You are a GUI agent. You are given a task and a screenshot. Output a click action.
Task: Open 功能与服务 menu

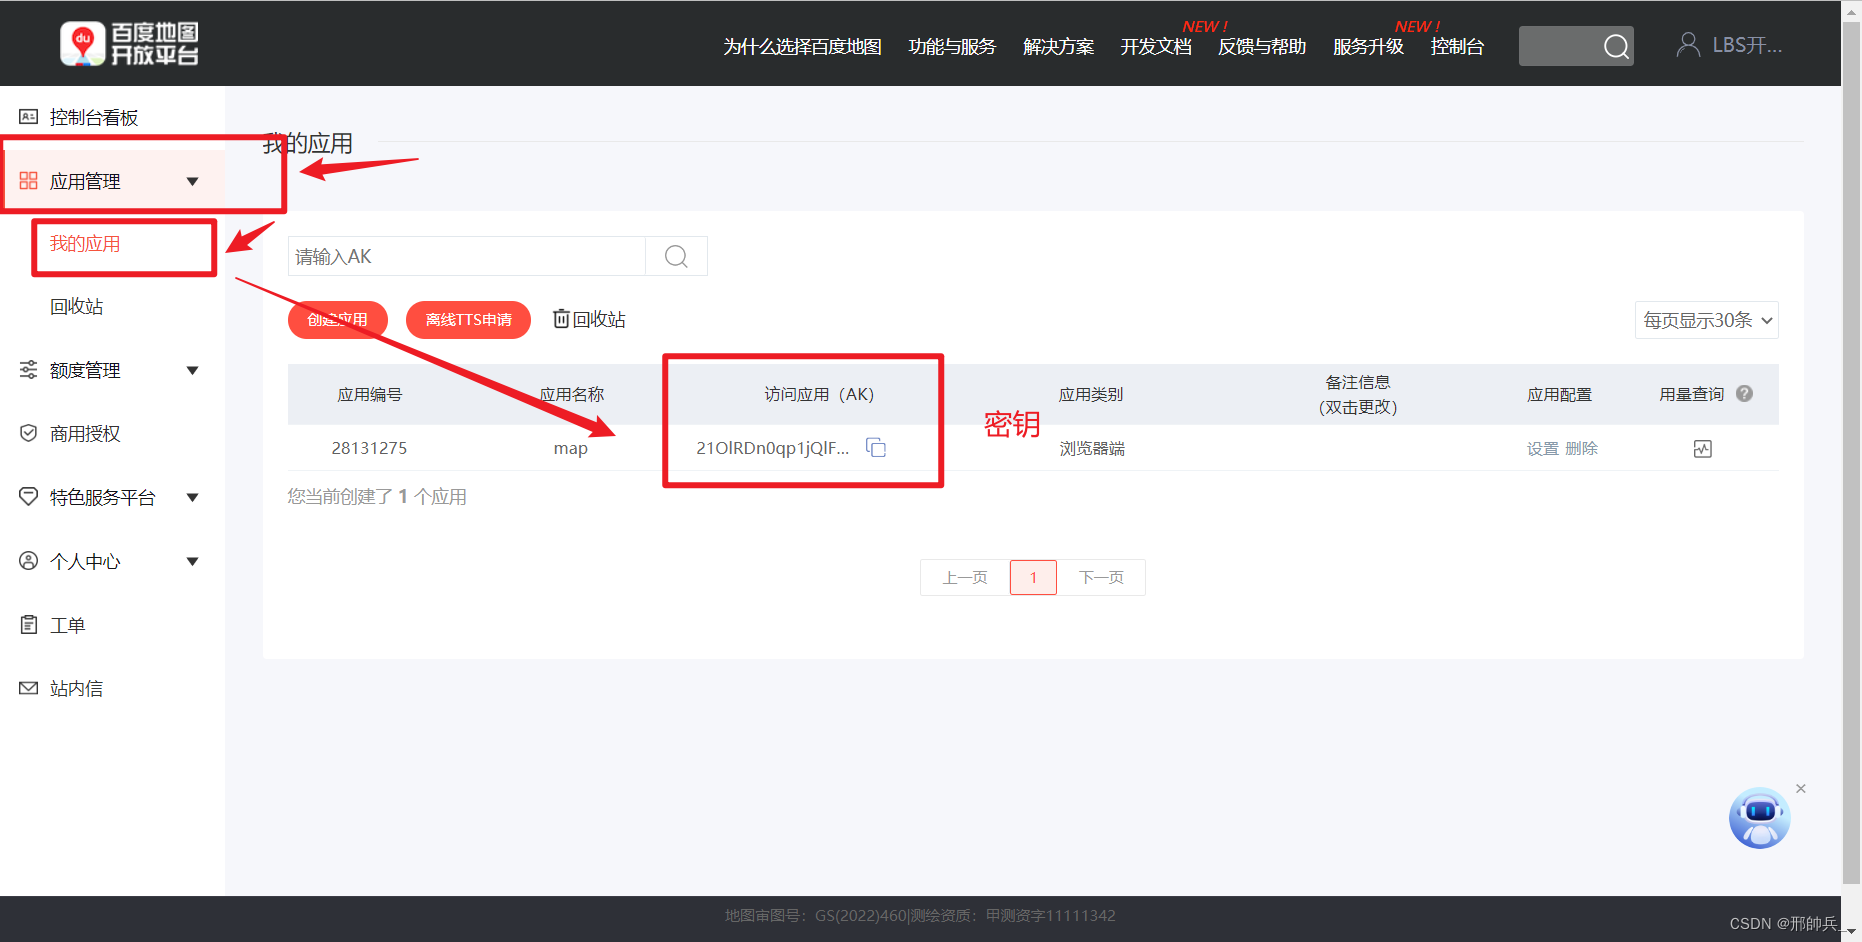click(x=952, y=46)
